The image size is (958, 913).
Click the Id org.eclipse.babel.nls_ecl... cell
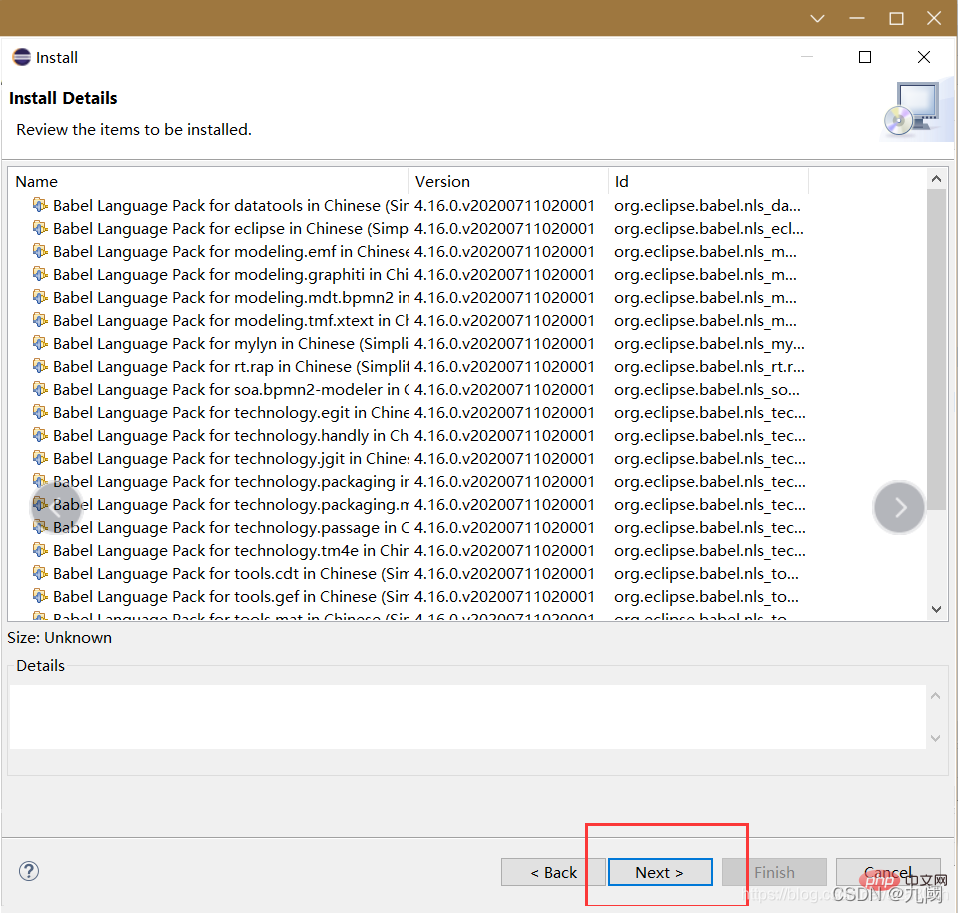[x=709, y=229]
